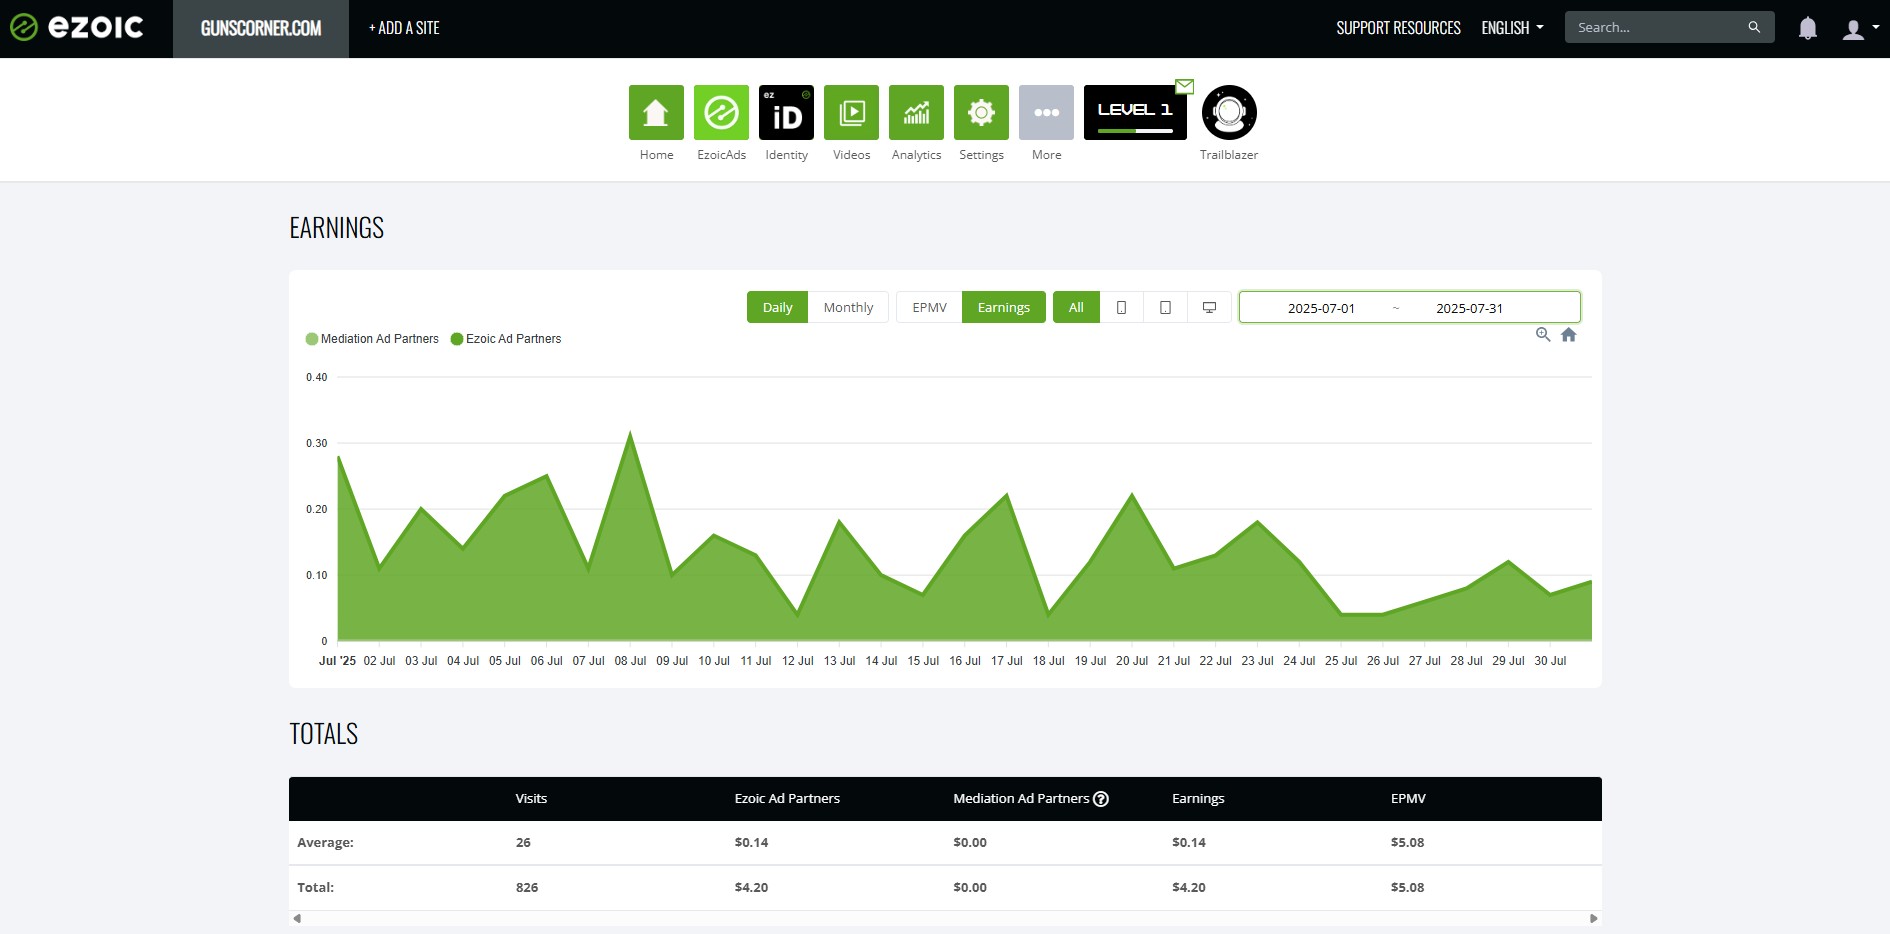Show EPMV in the chart
This screenshot has height=934, width=1890.
[929, 307]
